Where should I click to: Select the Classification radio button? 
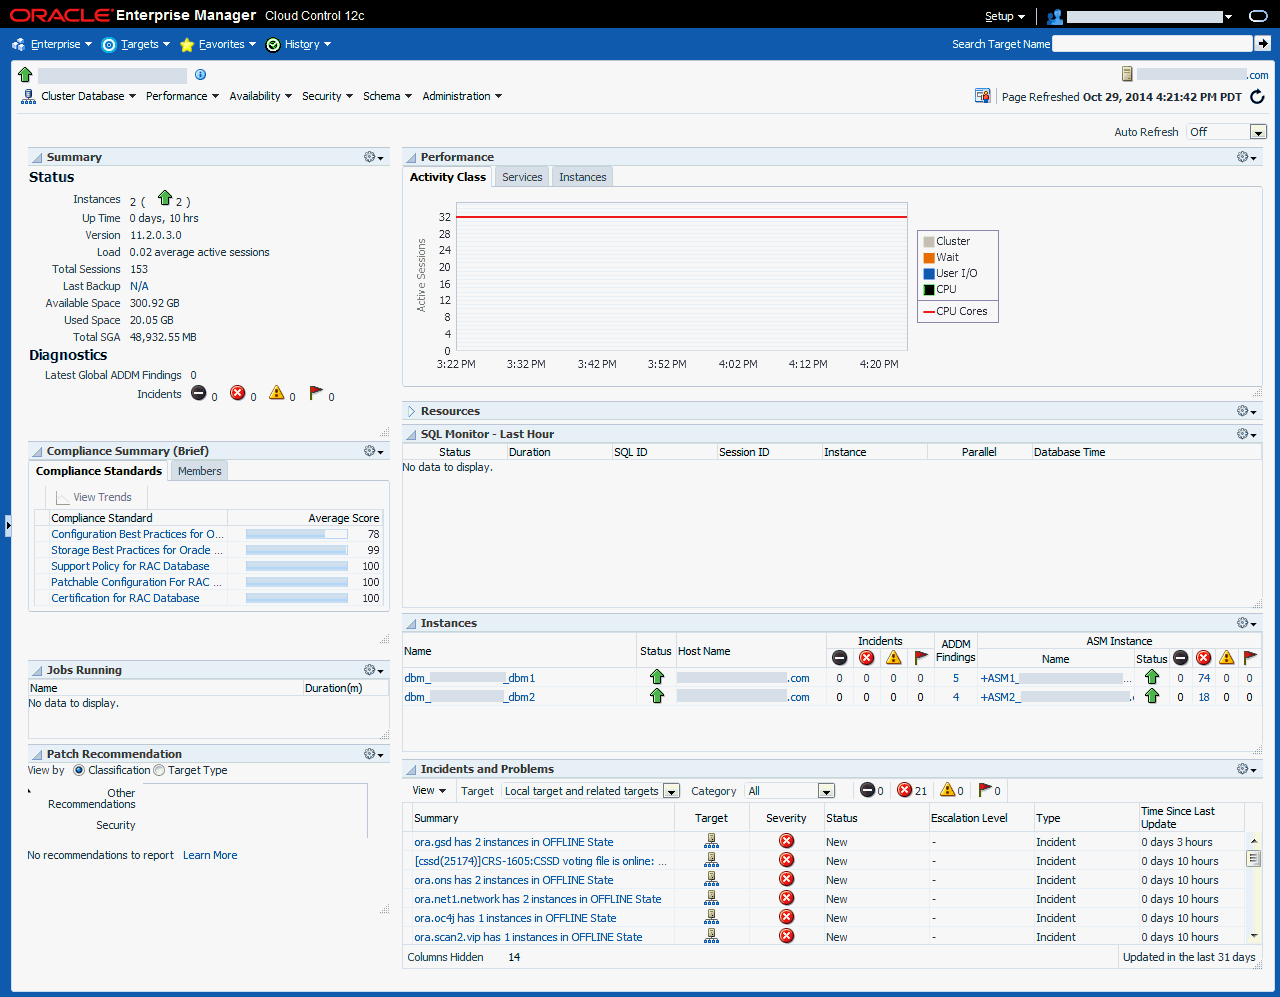coord(79,770)
